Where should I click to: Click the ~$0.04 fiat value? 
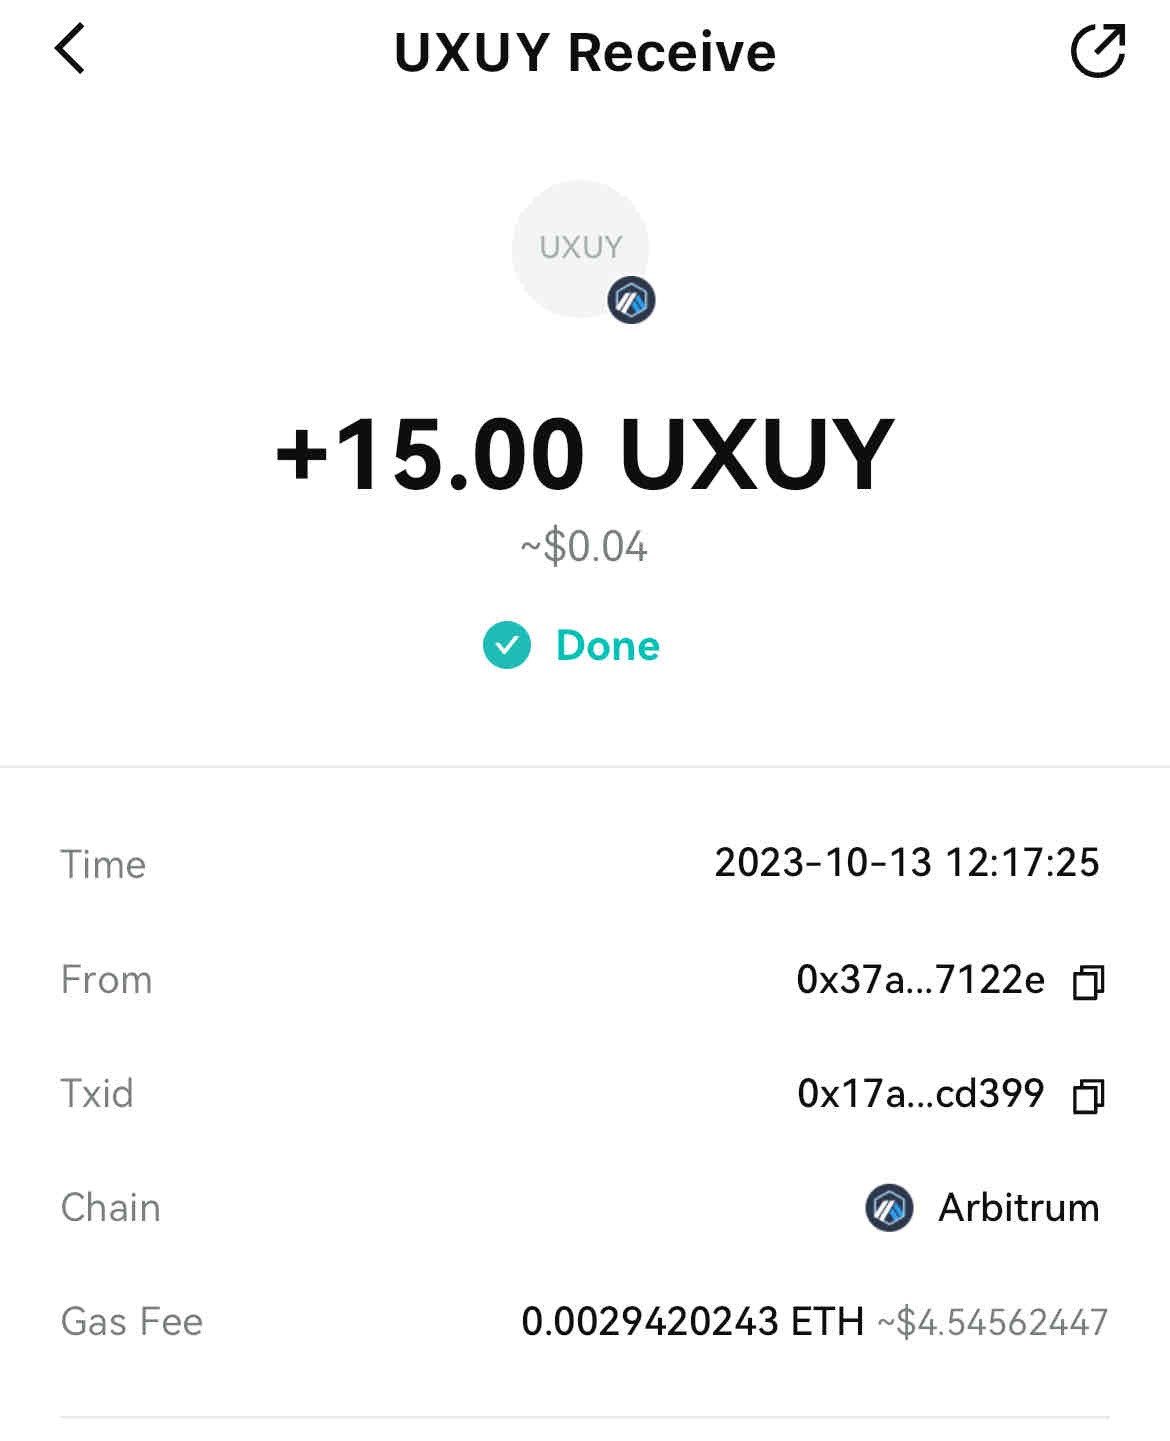click(584, 547)
